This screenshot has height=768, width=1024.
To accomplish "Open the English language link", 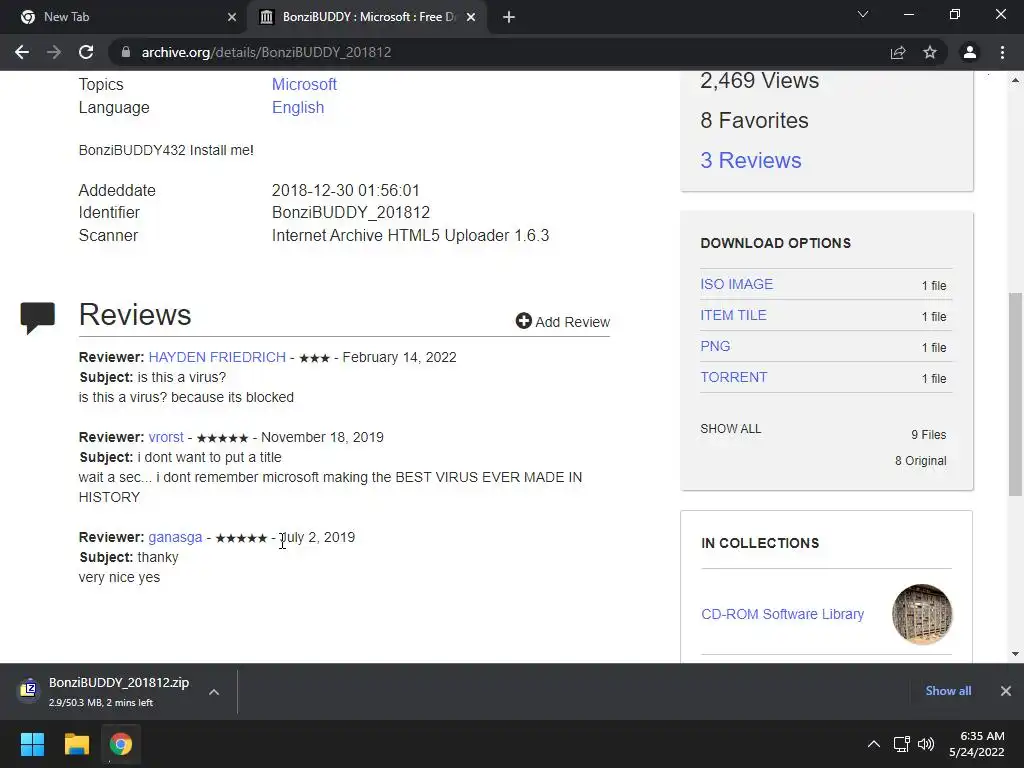I will pyautogui.click(x=298, y=107).
